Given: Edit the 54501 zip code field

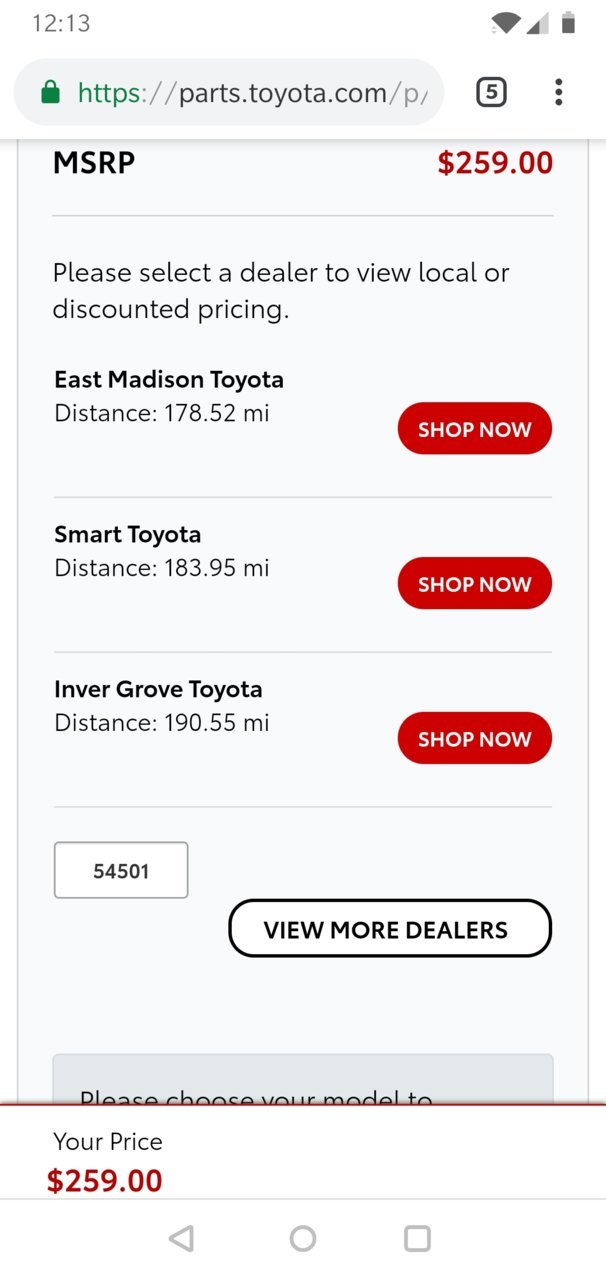Looking at the screenshot, I should point(121,871).
